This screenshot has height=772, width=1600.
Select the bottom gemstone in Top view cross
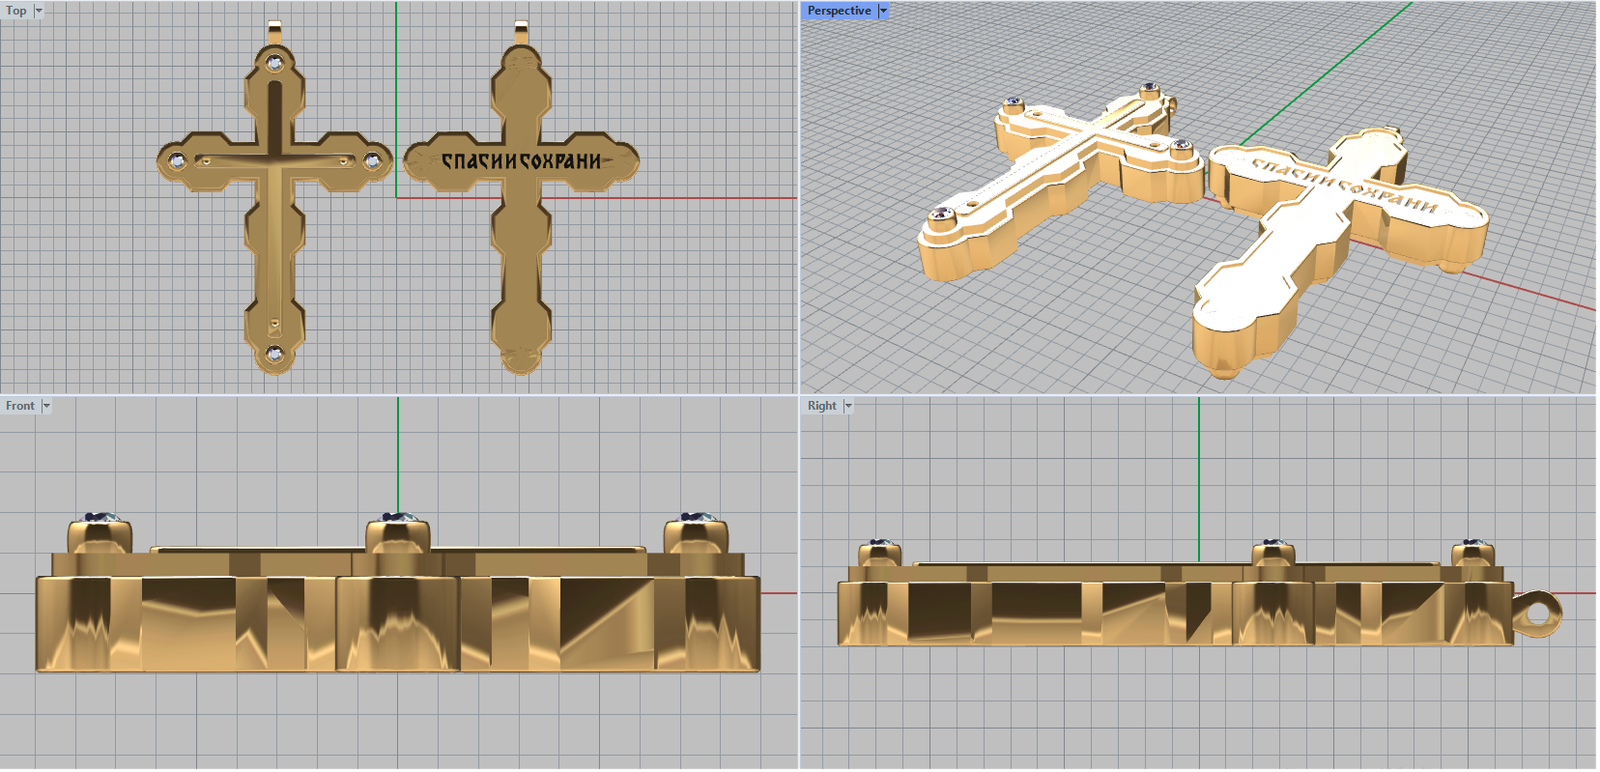point(275,352)
